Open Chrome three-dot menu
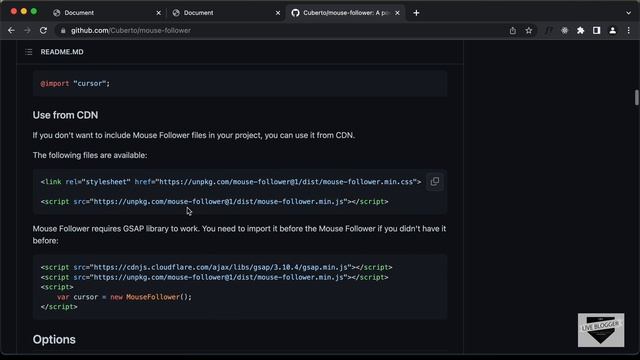This screenshot has height=360, width=640. (x=629, y=31)
